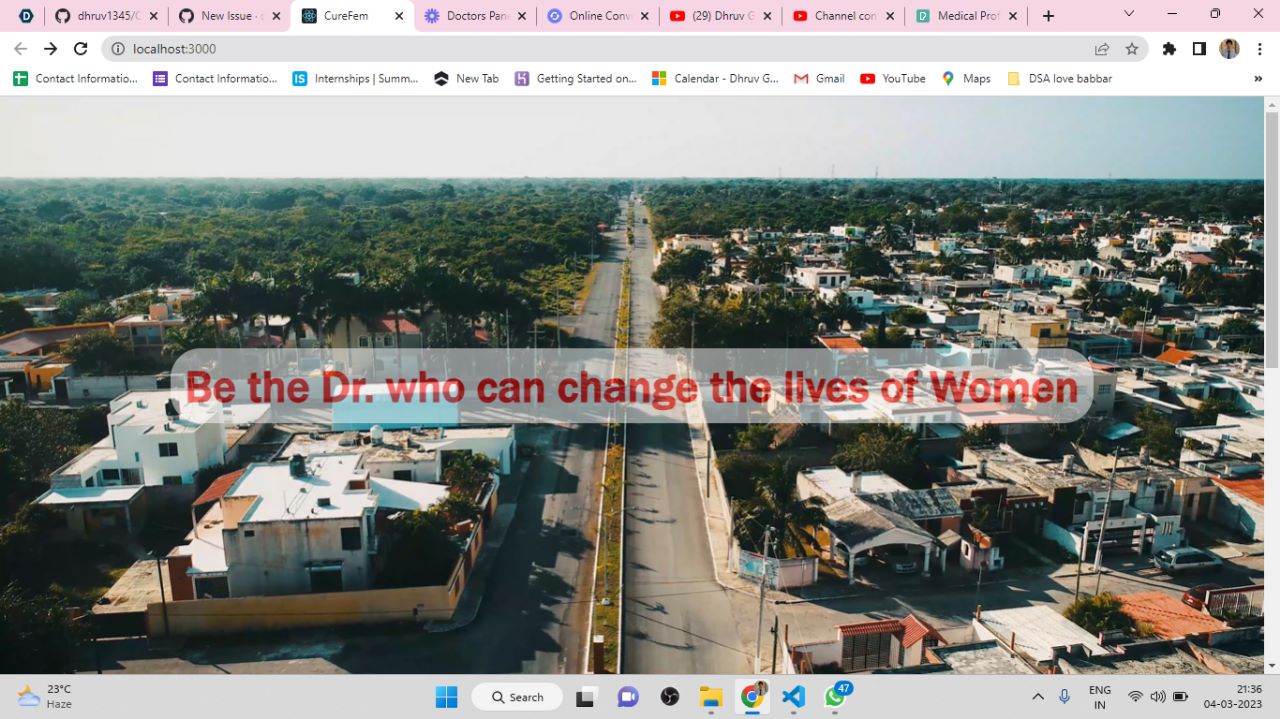Change the ENG IN input language
This screenshot has width=1280, height=719.
pos(1100,697)
